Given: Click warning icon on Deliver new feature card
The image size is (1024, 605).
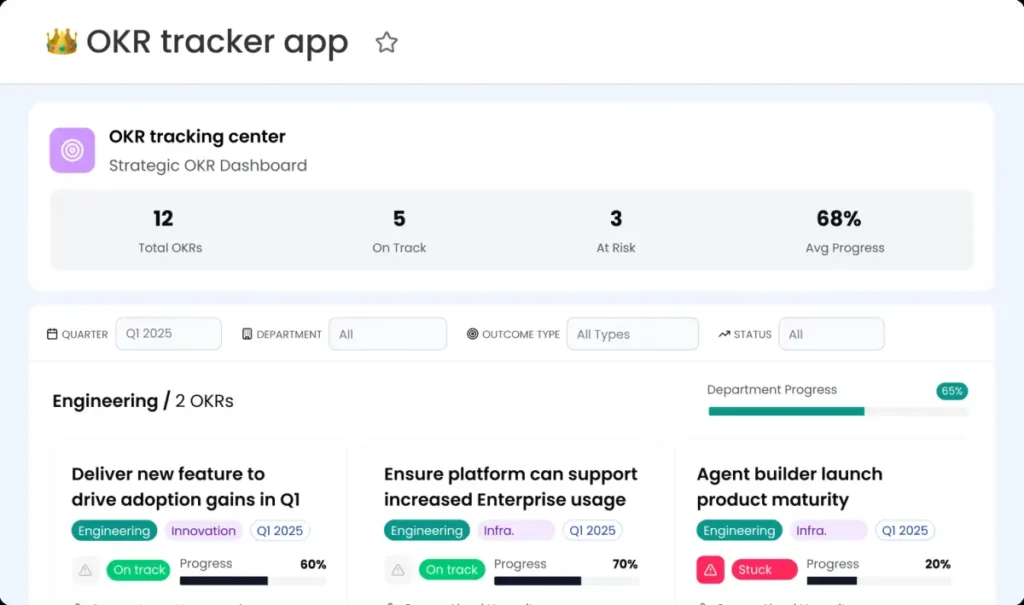Looking at the screenshot, I should 86,570.
